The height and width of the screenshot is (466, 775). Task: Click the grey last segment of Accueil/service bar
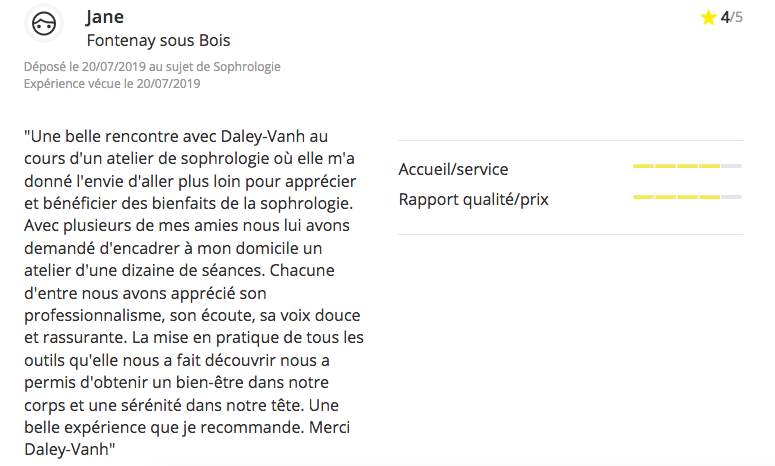tap(732, 166)
